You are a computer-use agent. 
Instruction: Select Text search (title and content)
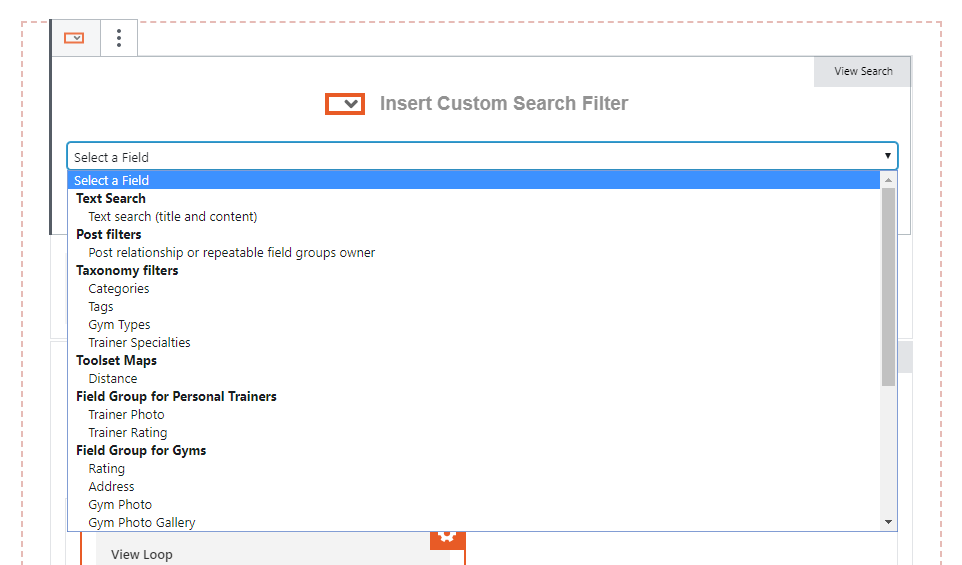pos(172,217)
